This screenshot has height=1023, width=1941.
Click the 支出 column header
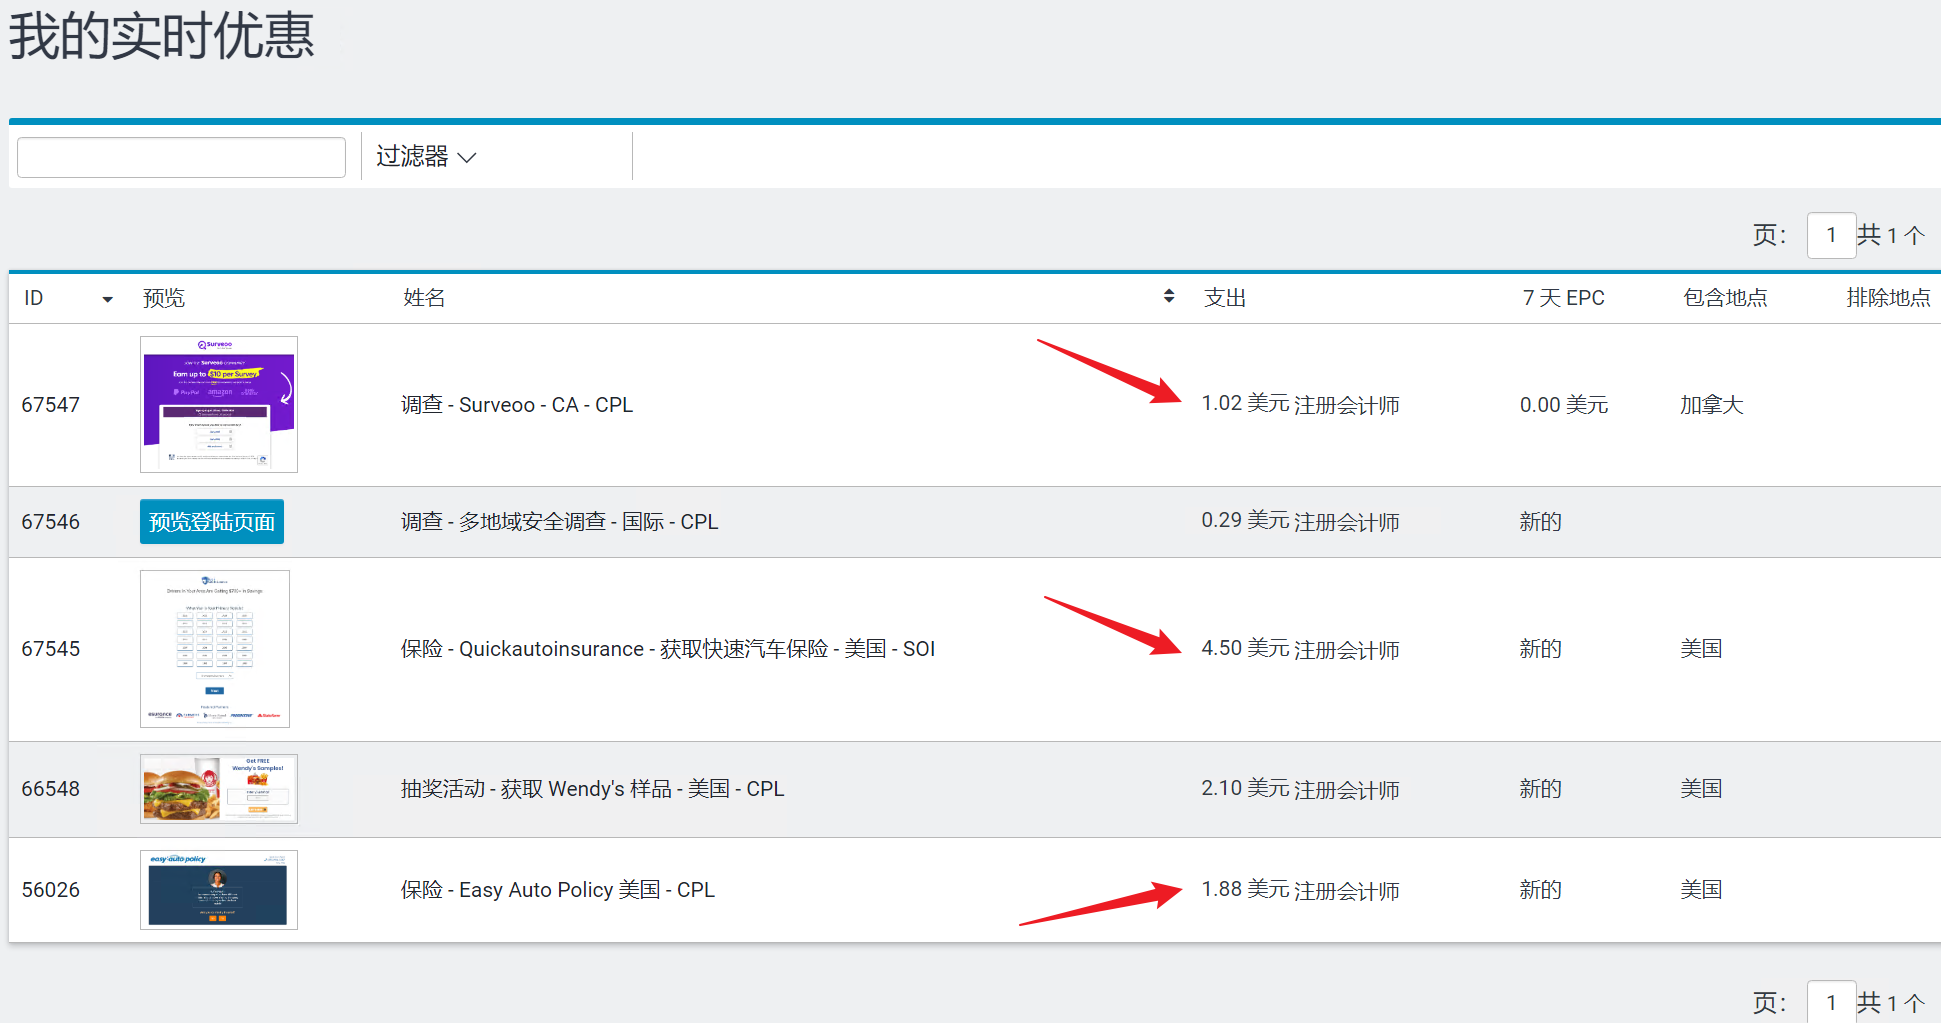point(1224,298)
